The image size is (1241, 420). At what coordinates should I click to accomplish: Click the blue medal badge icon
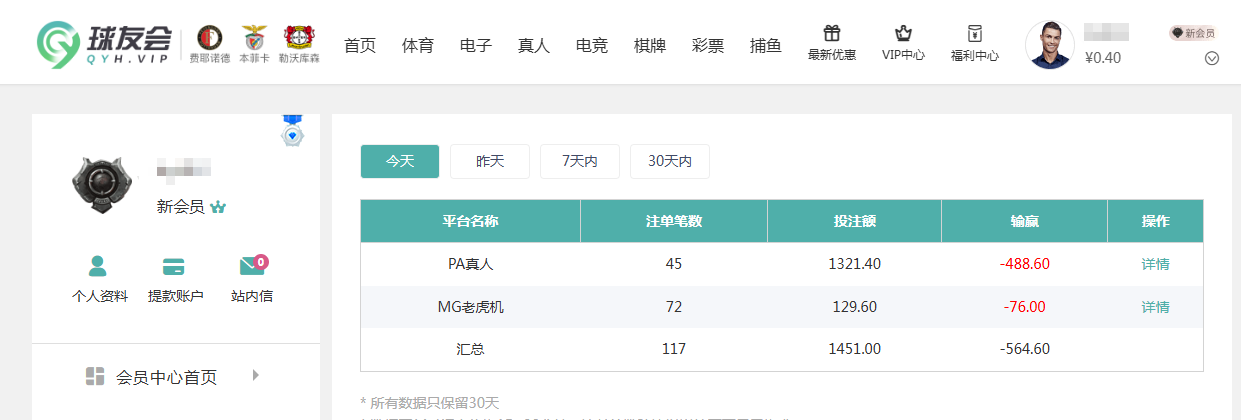pos(292,132)
